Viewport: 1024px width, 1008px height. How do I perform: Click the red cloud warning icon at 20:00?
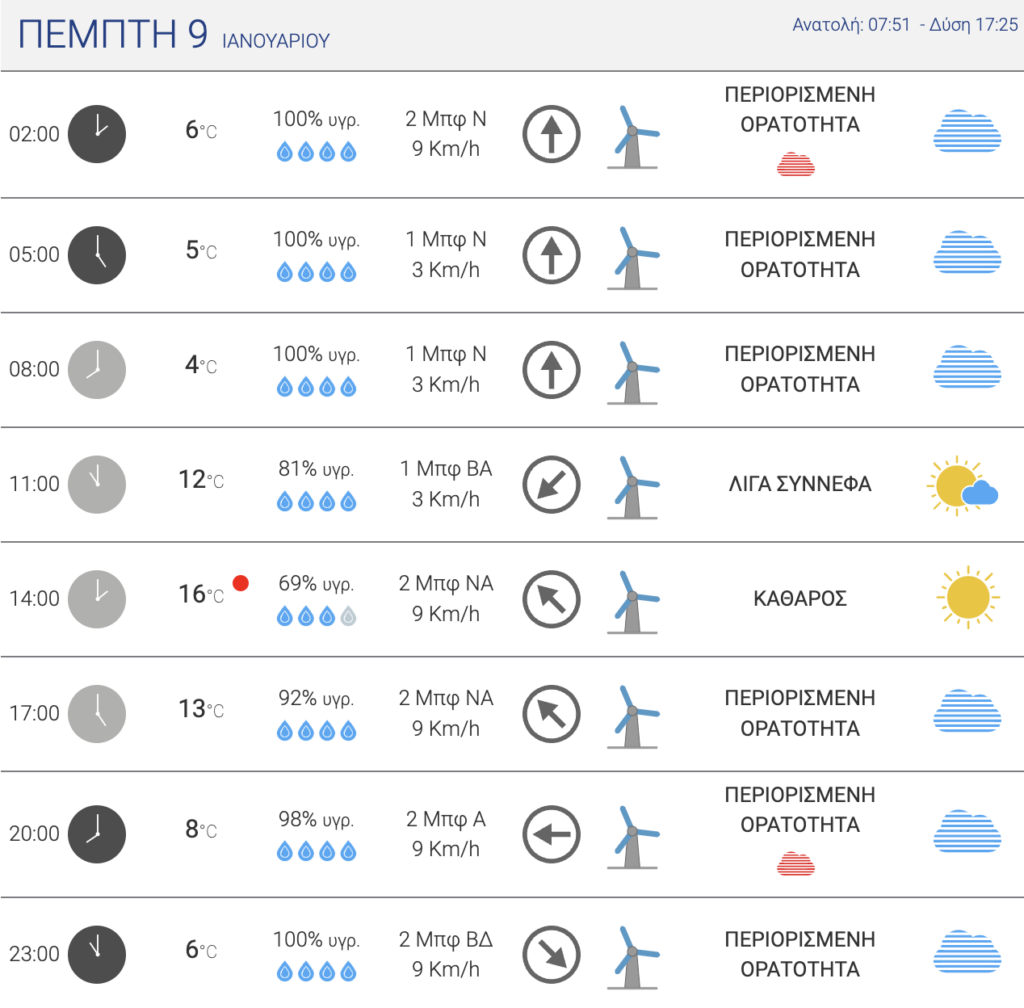point(795,864)
